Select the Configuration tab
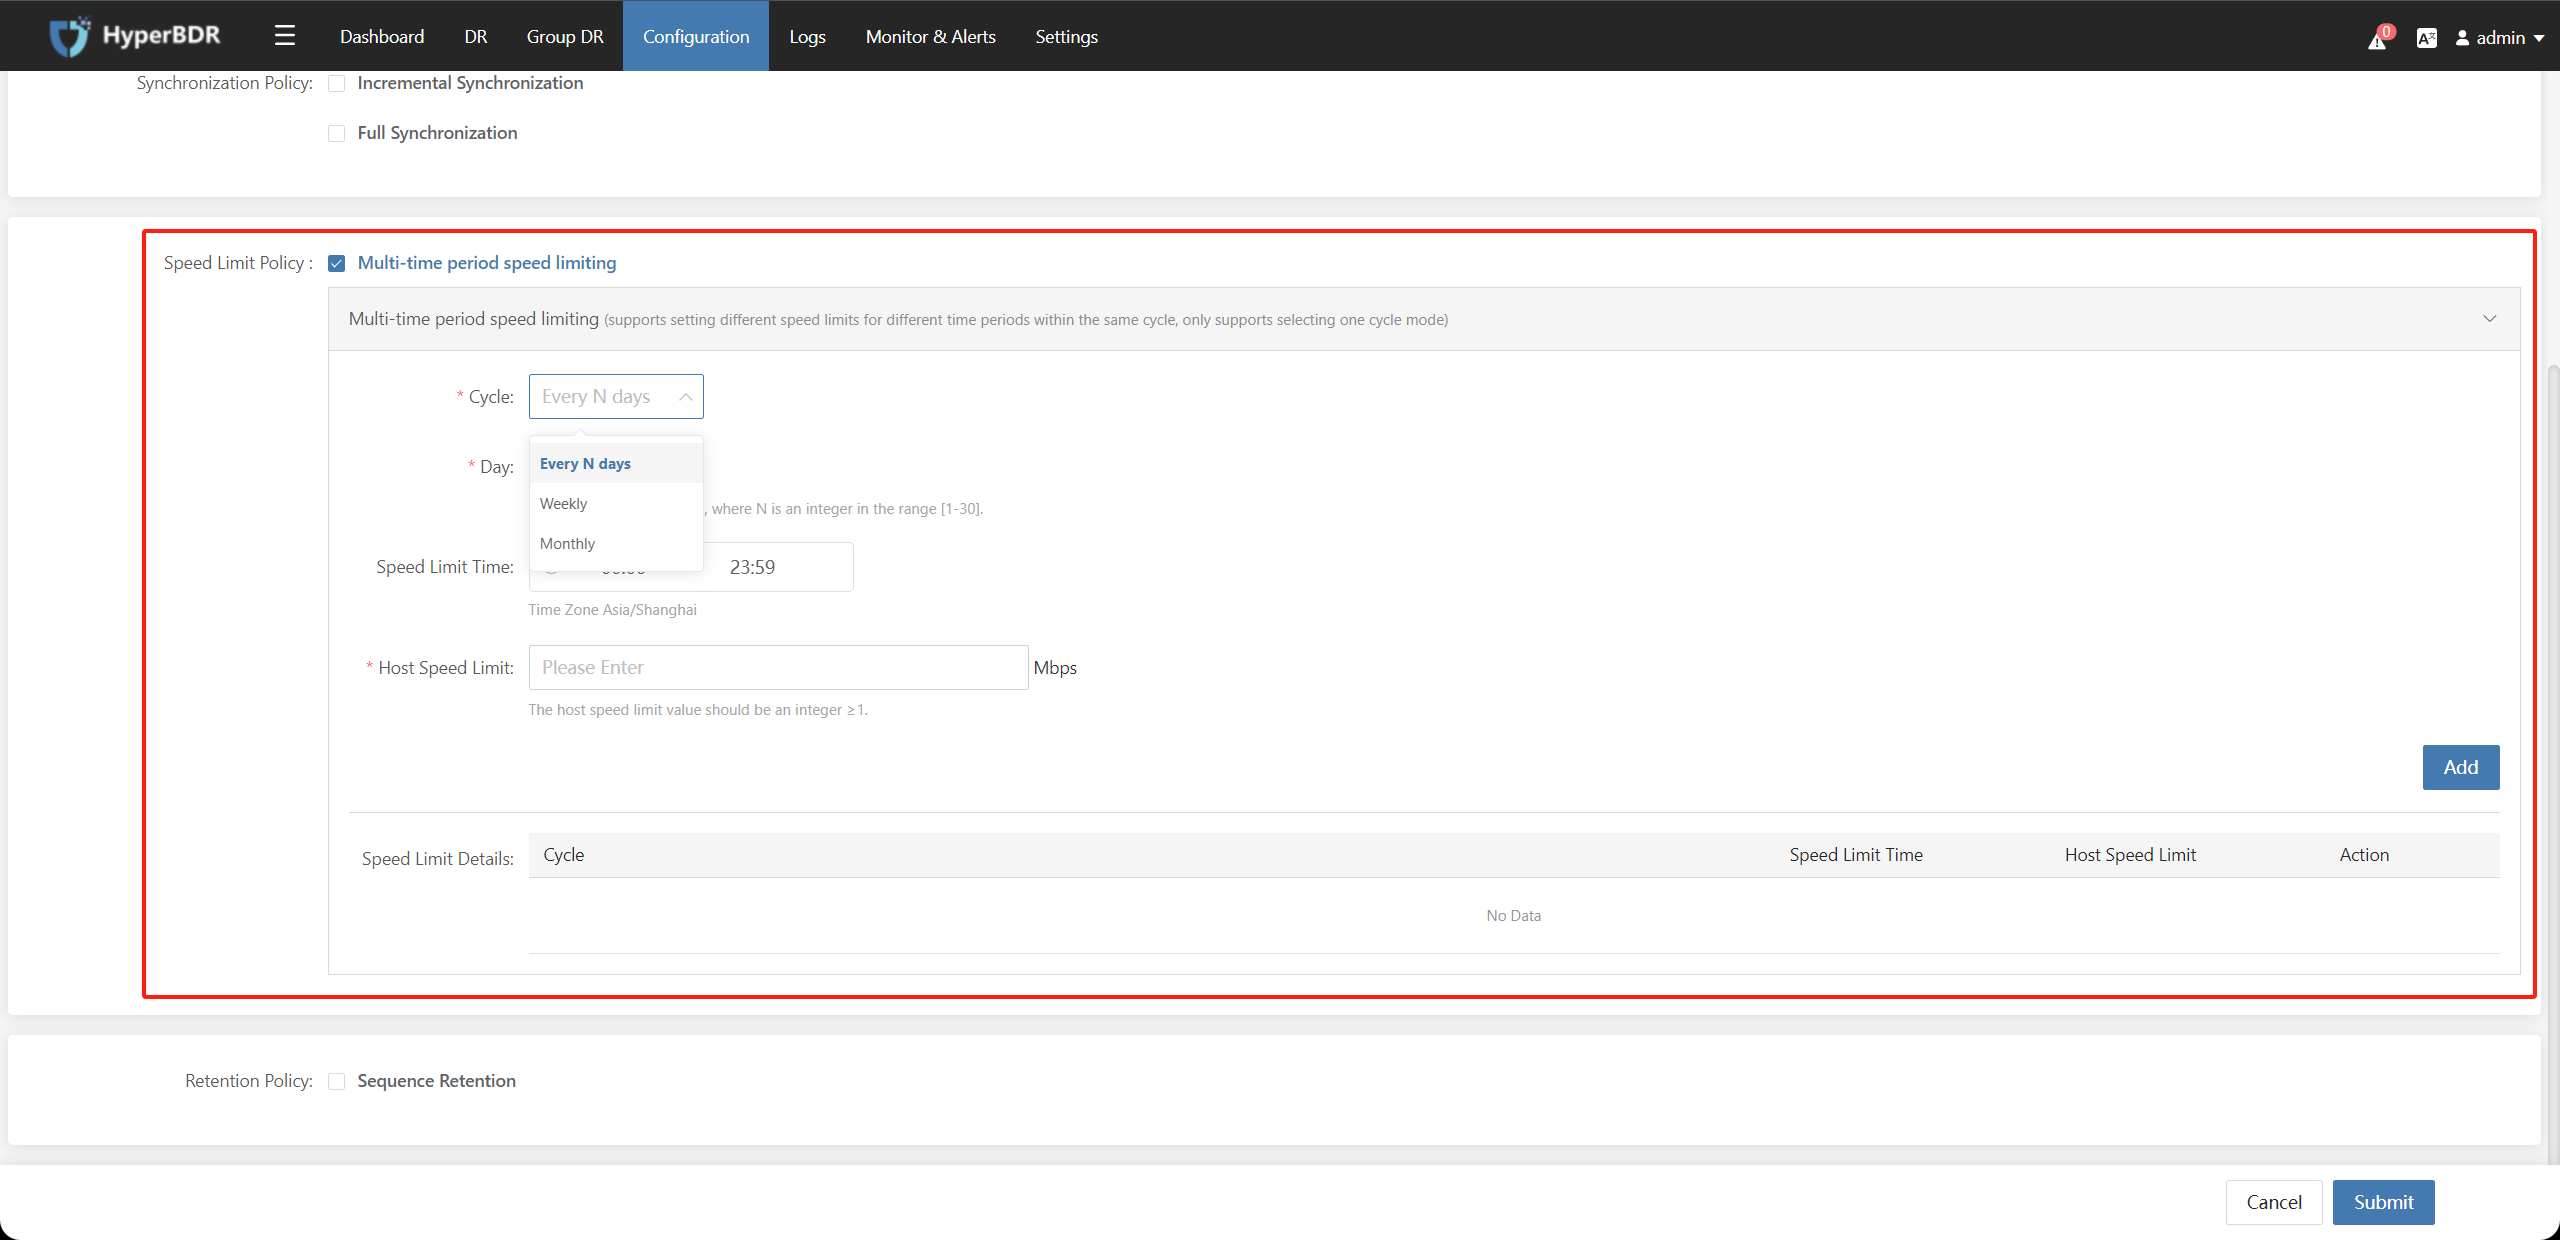The height and width of the screenshot is (1240, 2560). click(x=696, y=36)
